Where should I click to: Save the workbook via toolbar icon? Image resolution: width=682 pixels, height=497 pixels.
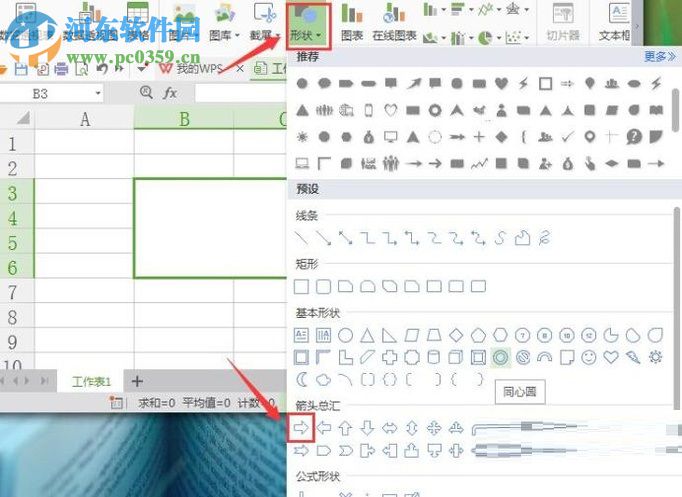coord(21,70)
